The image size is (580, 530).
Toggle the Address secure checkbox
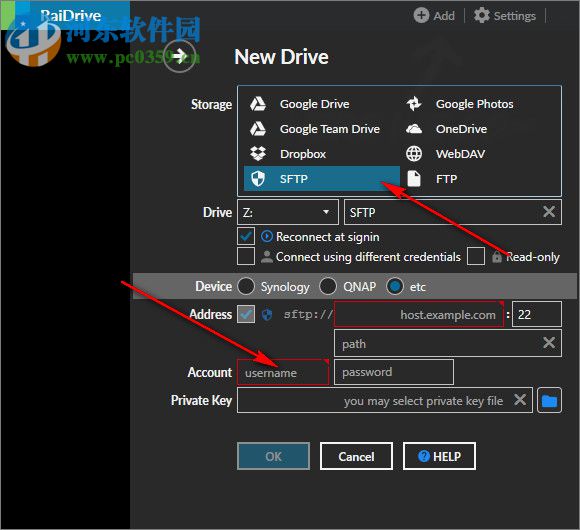(x=246, y=314)
